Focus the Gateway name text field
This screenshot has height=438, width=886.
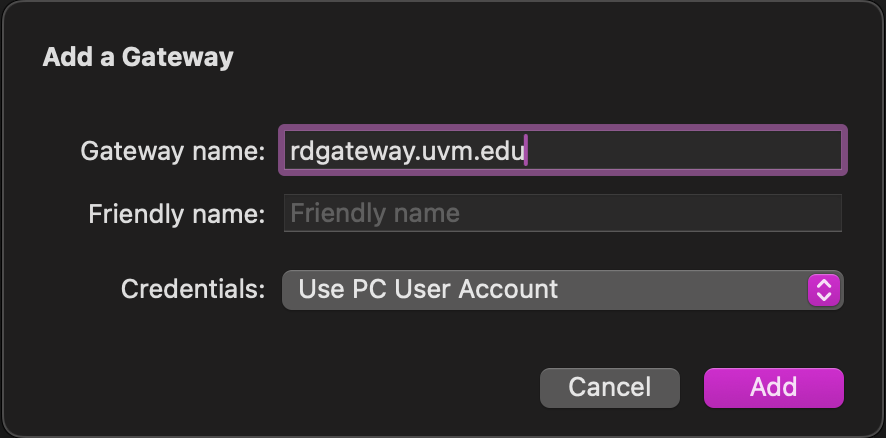click(x=563, y=151)
